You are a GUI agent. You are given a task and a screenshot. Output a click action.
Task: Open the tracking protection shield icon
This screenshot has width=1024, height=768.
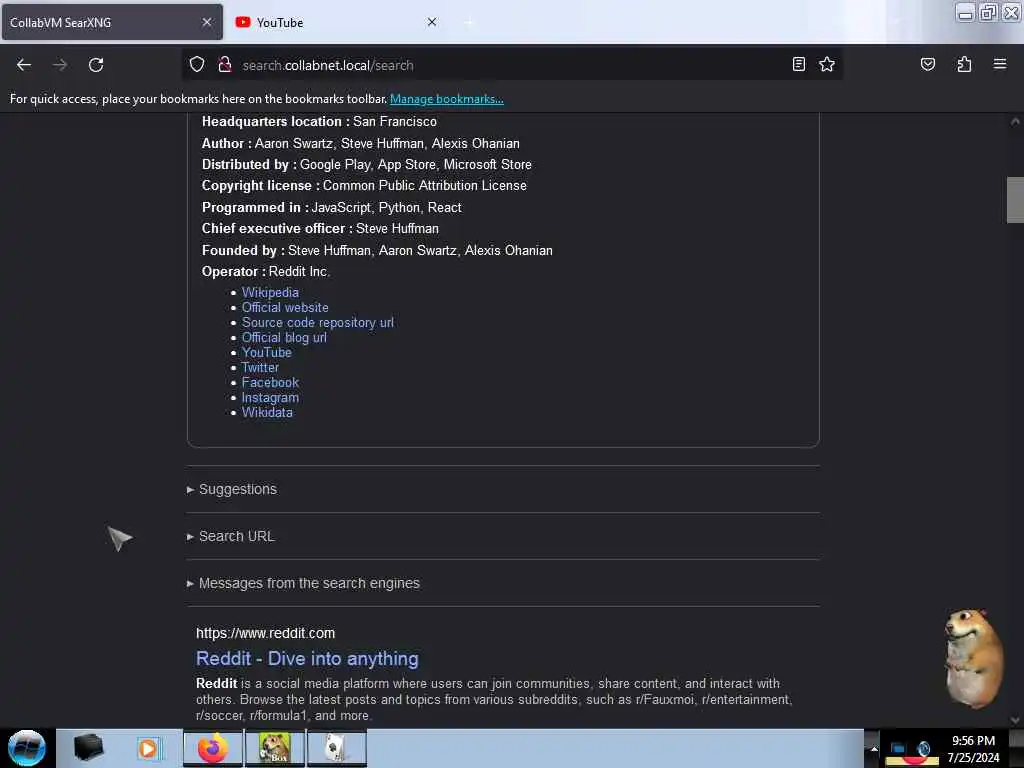197,65
